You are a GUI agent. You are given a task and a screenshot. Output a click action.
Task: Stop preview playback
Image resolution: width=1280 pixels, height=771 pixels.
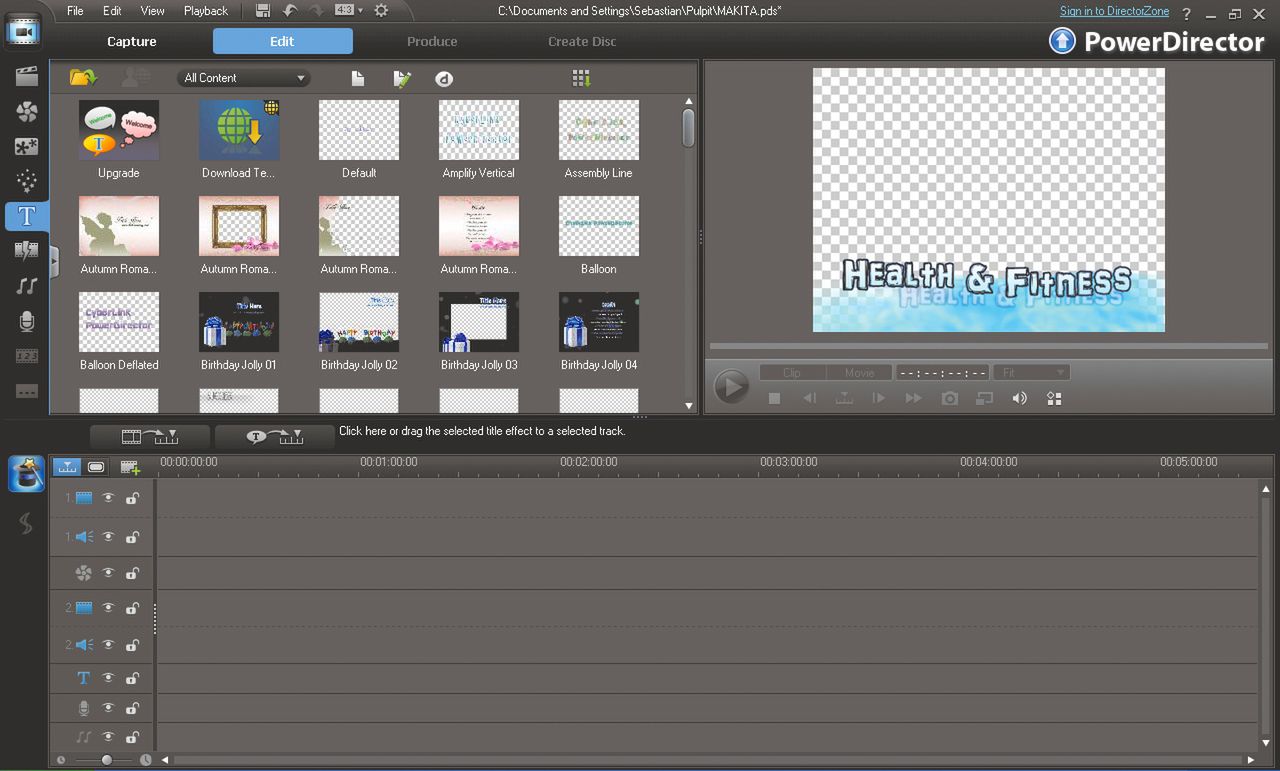774,398
